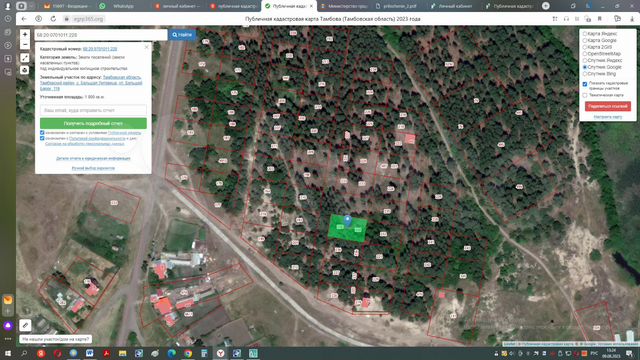The height and width of the screenshot is (360, 640).
Task: Click the email input field
Action: [93, 110]
